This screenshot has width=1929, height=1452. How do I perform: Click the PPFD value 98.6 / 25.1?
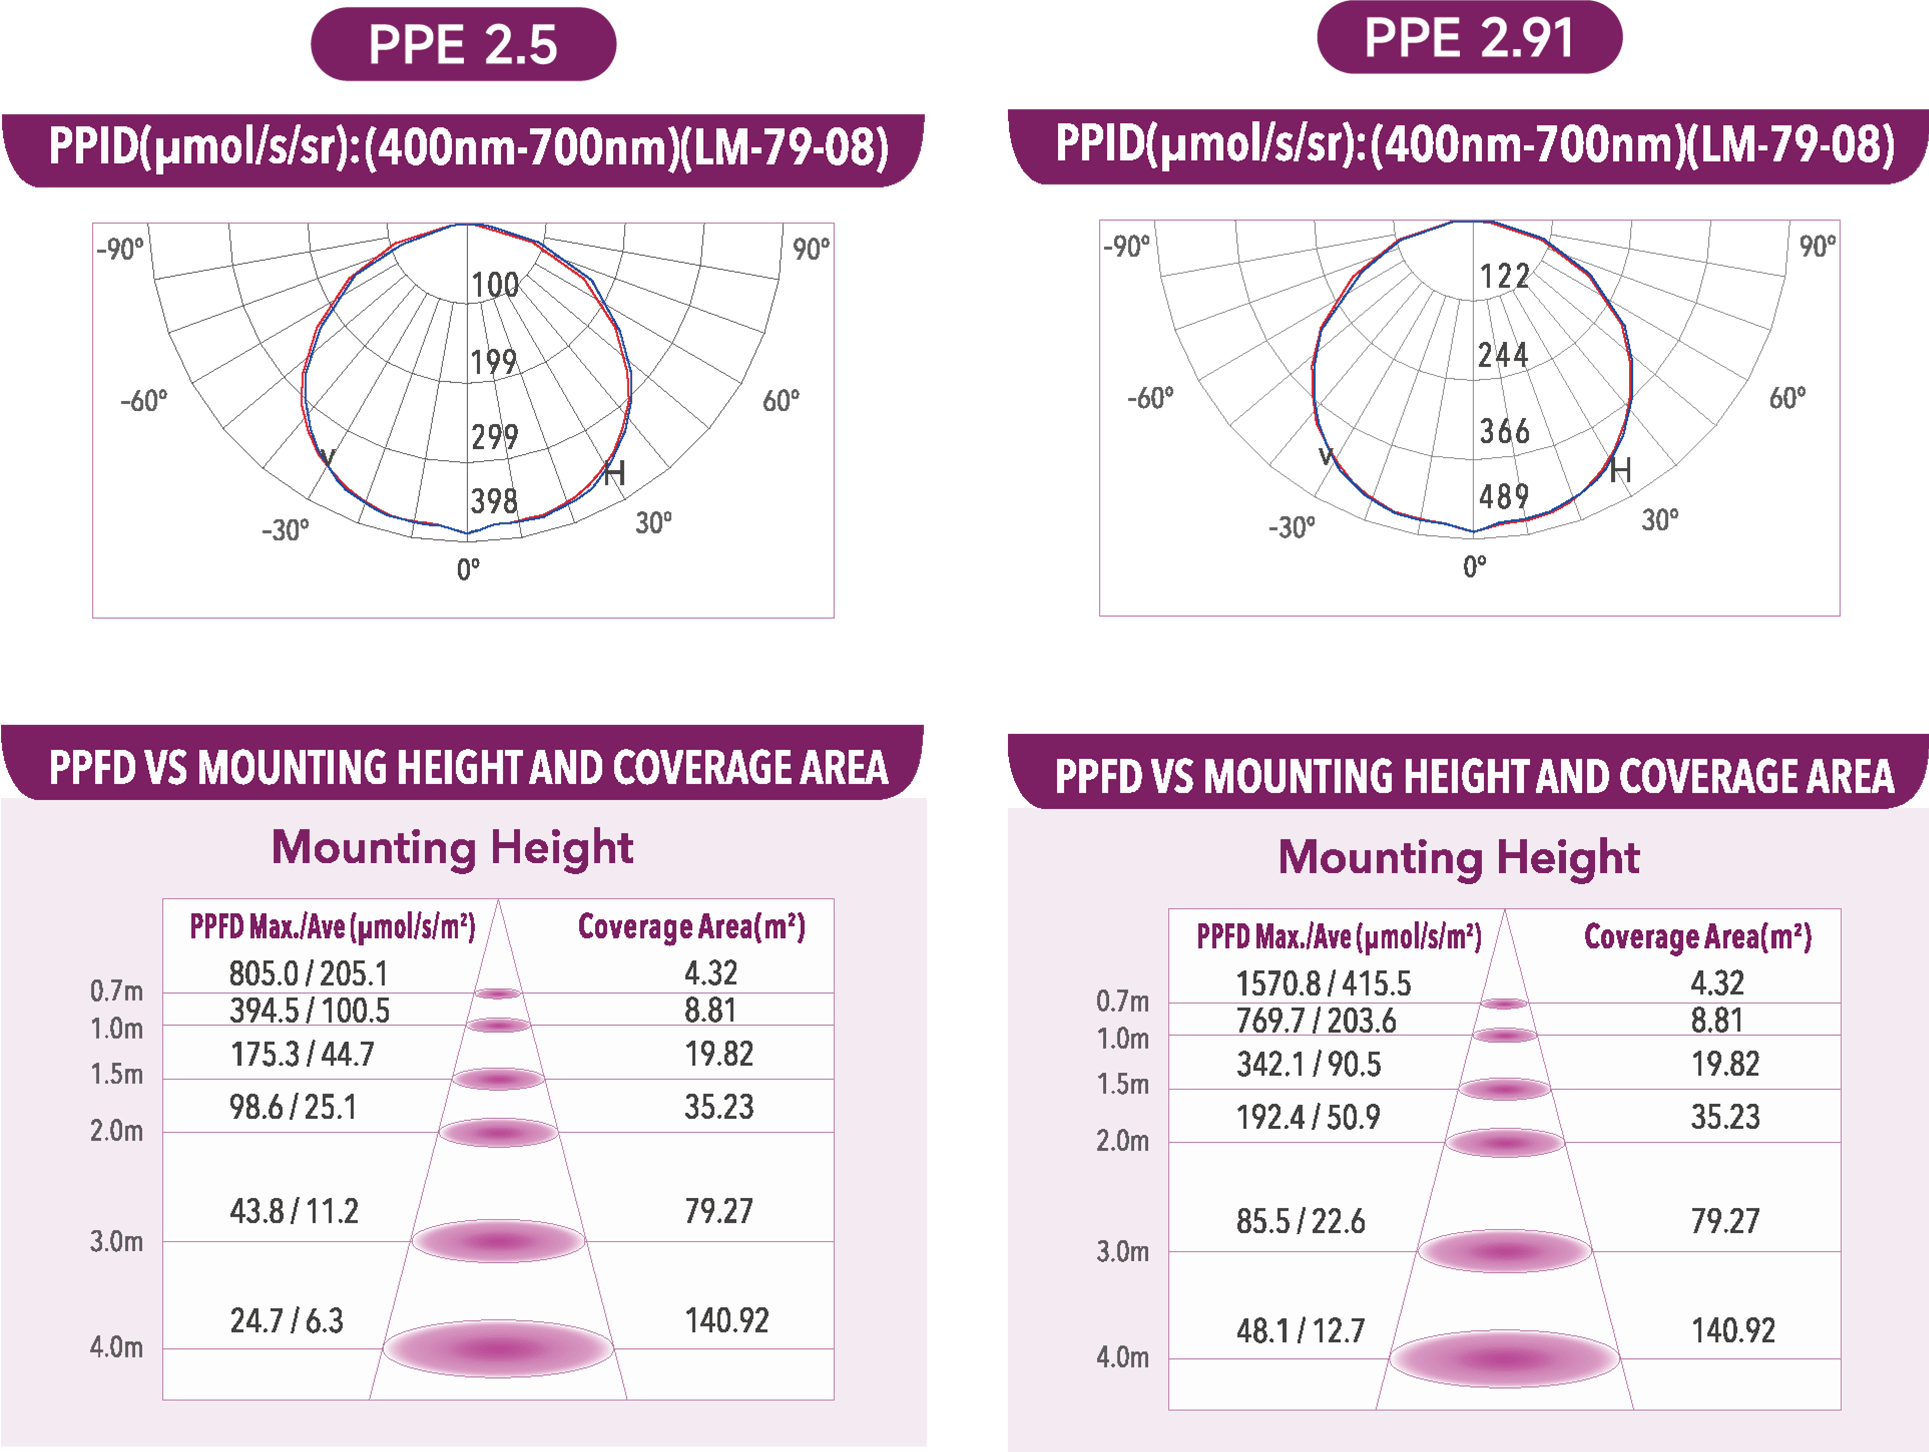(x=293, y=1108)
